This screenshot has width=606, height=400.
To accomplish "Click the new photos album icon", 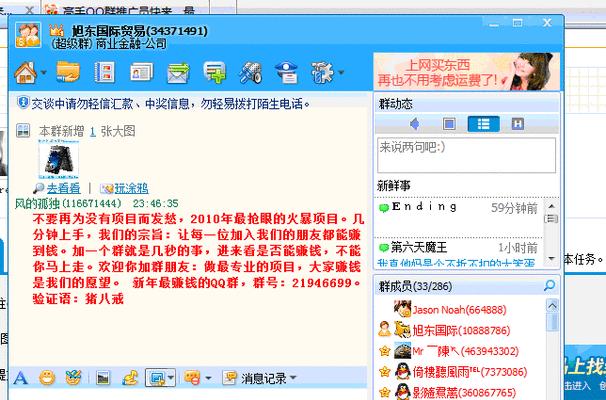I will tap(23, 131).
